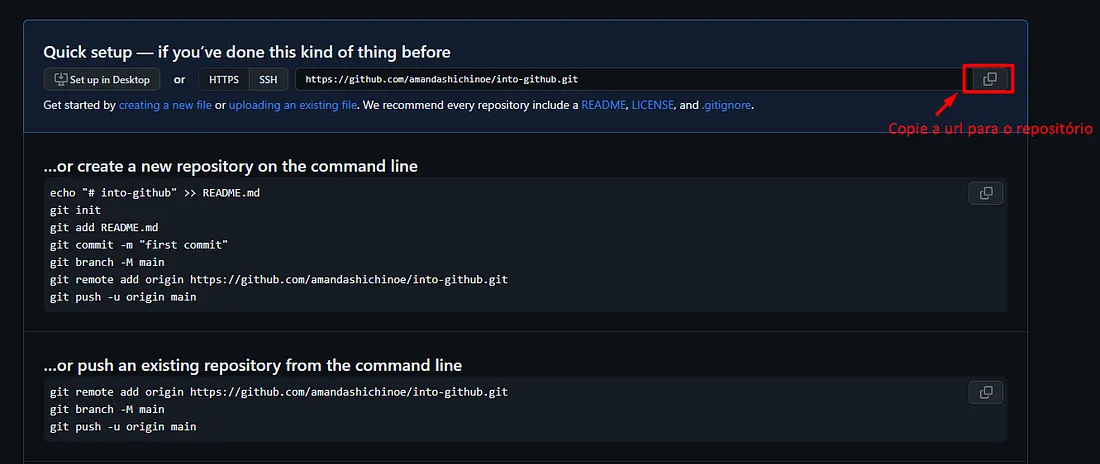Copy the push existing repository commands
The image size is (1100, 464).
click(986, 393)
